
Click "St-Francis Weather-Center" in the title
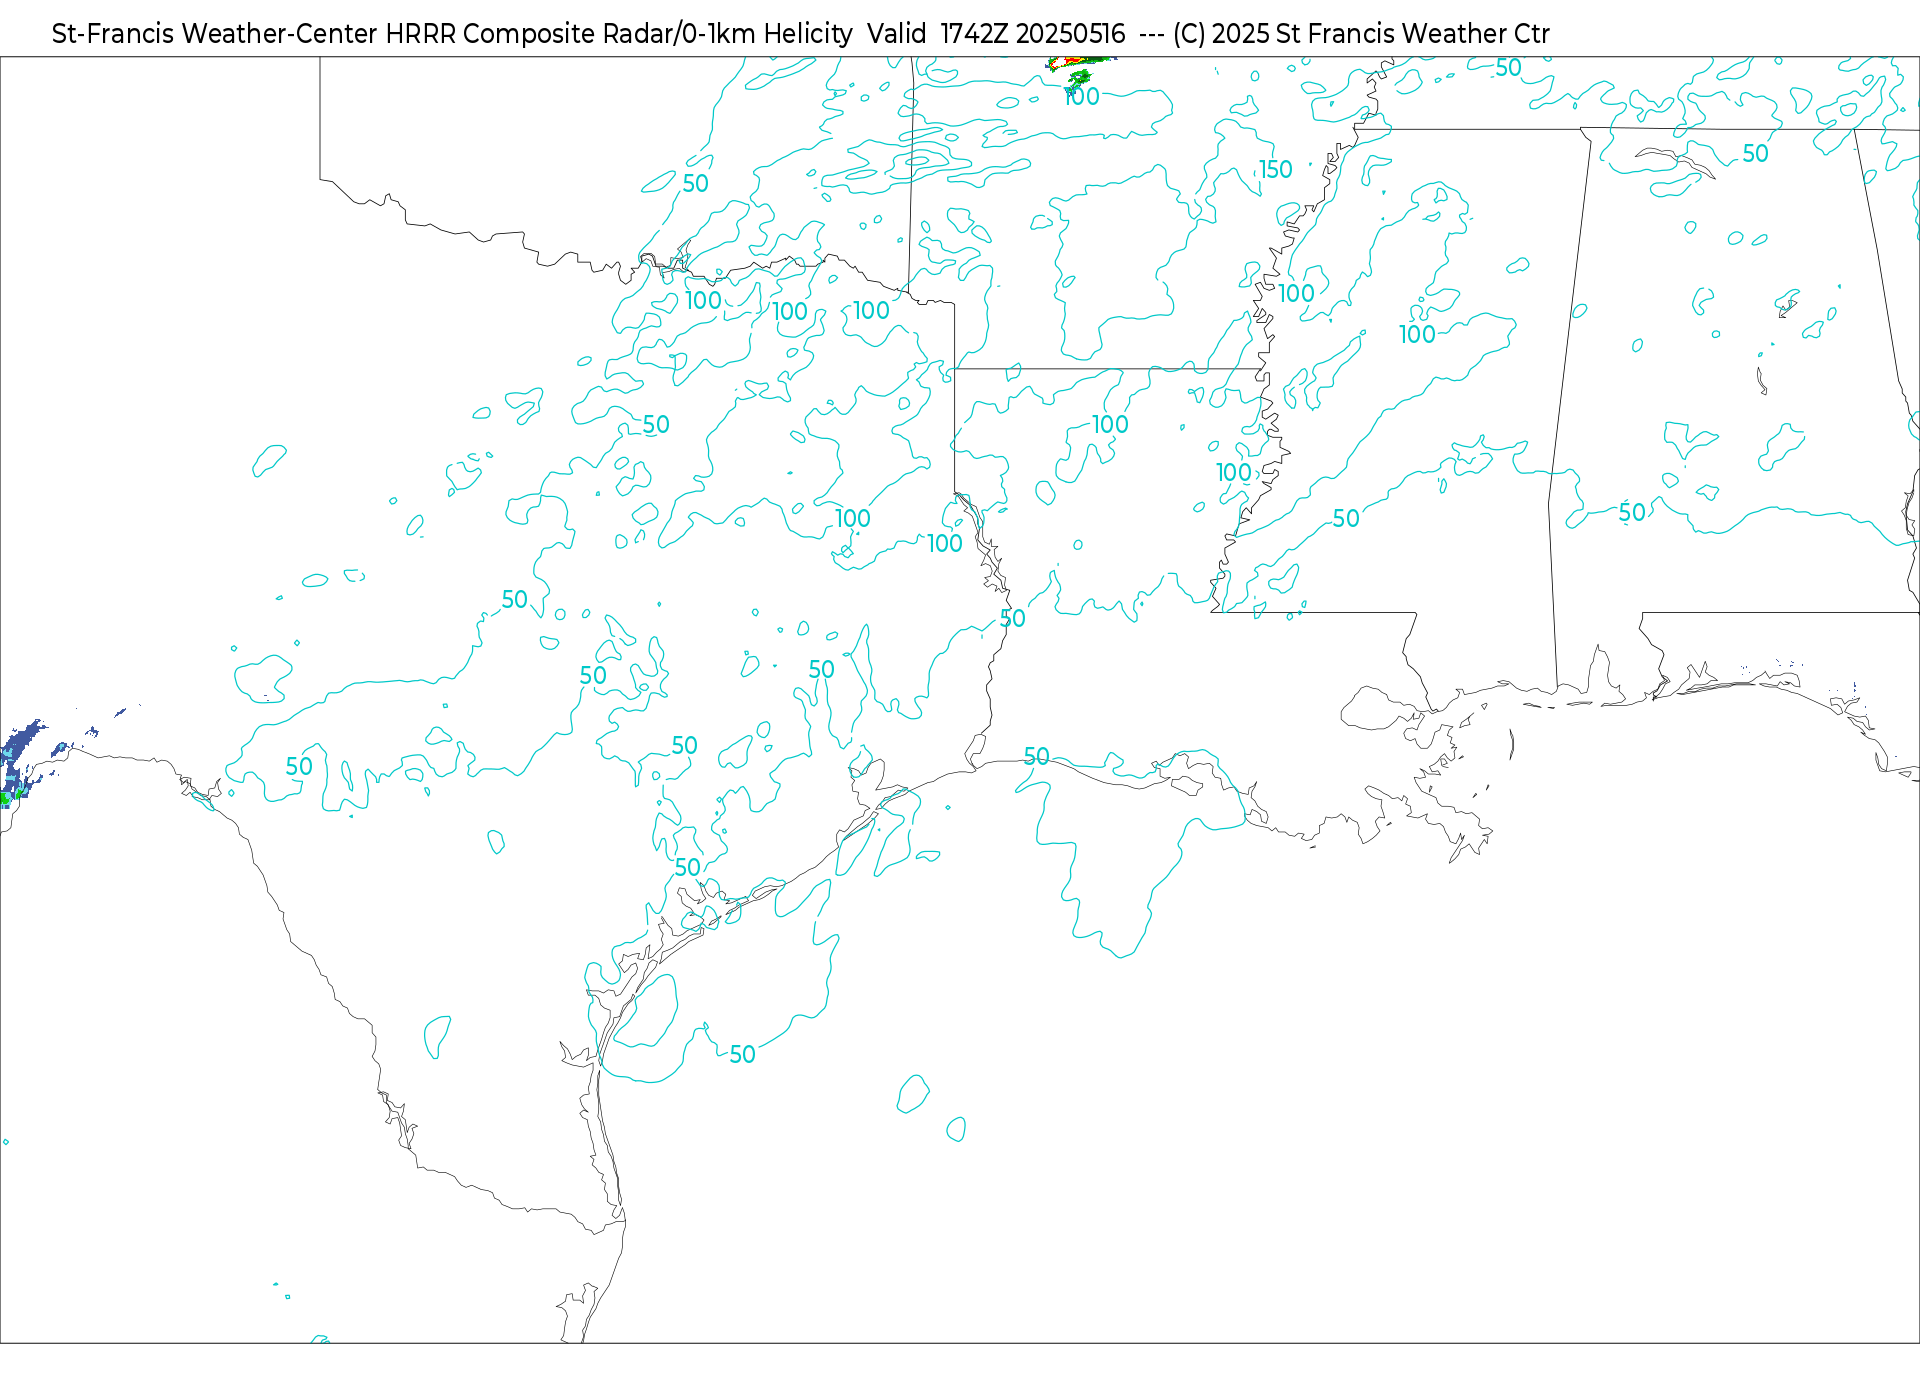(214, 34)
